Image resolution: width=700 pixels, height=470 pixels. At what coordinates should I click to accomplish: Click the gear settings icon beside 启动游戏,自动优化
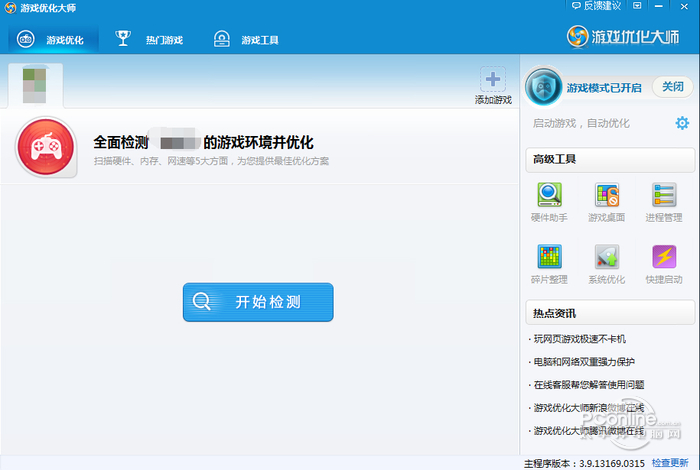coord(682,123)
